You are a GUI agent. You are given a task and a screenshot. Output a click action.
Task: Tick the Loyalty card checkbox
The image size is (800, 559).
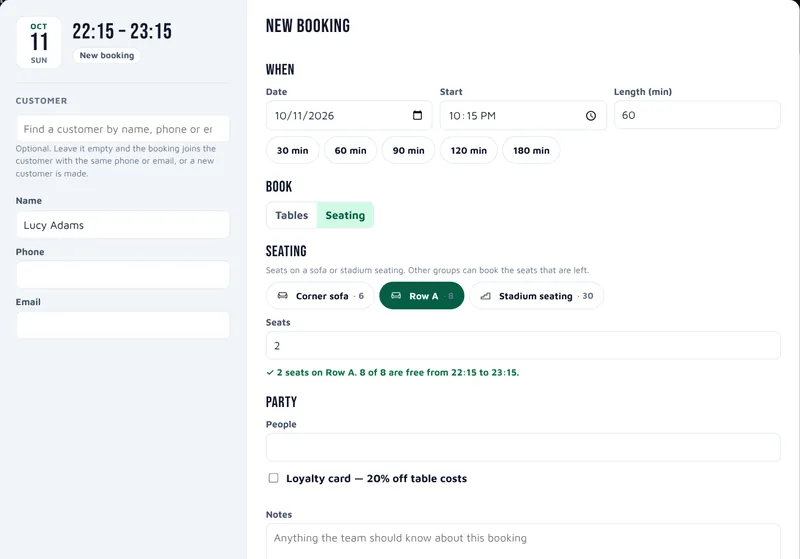coord(273,478)
